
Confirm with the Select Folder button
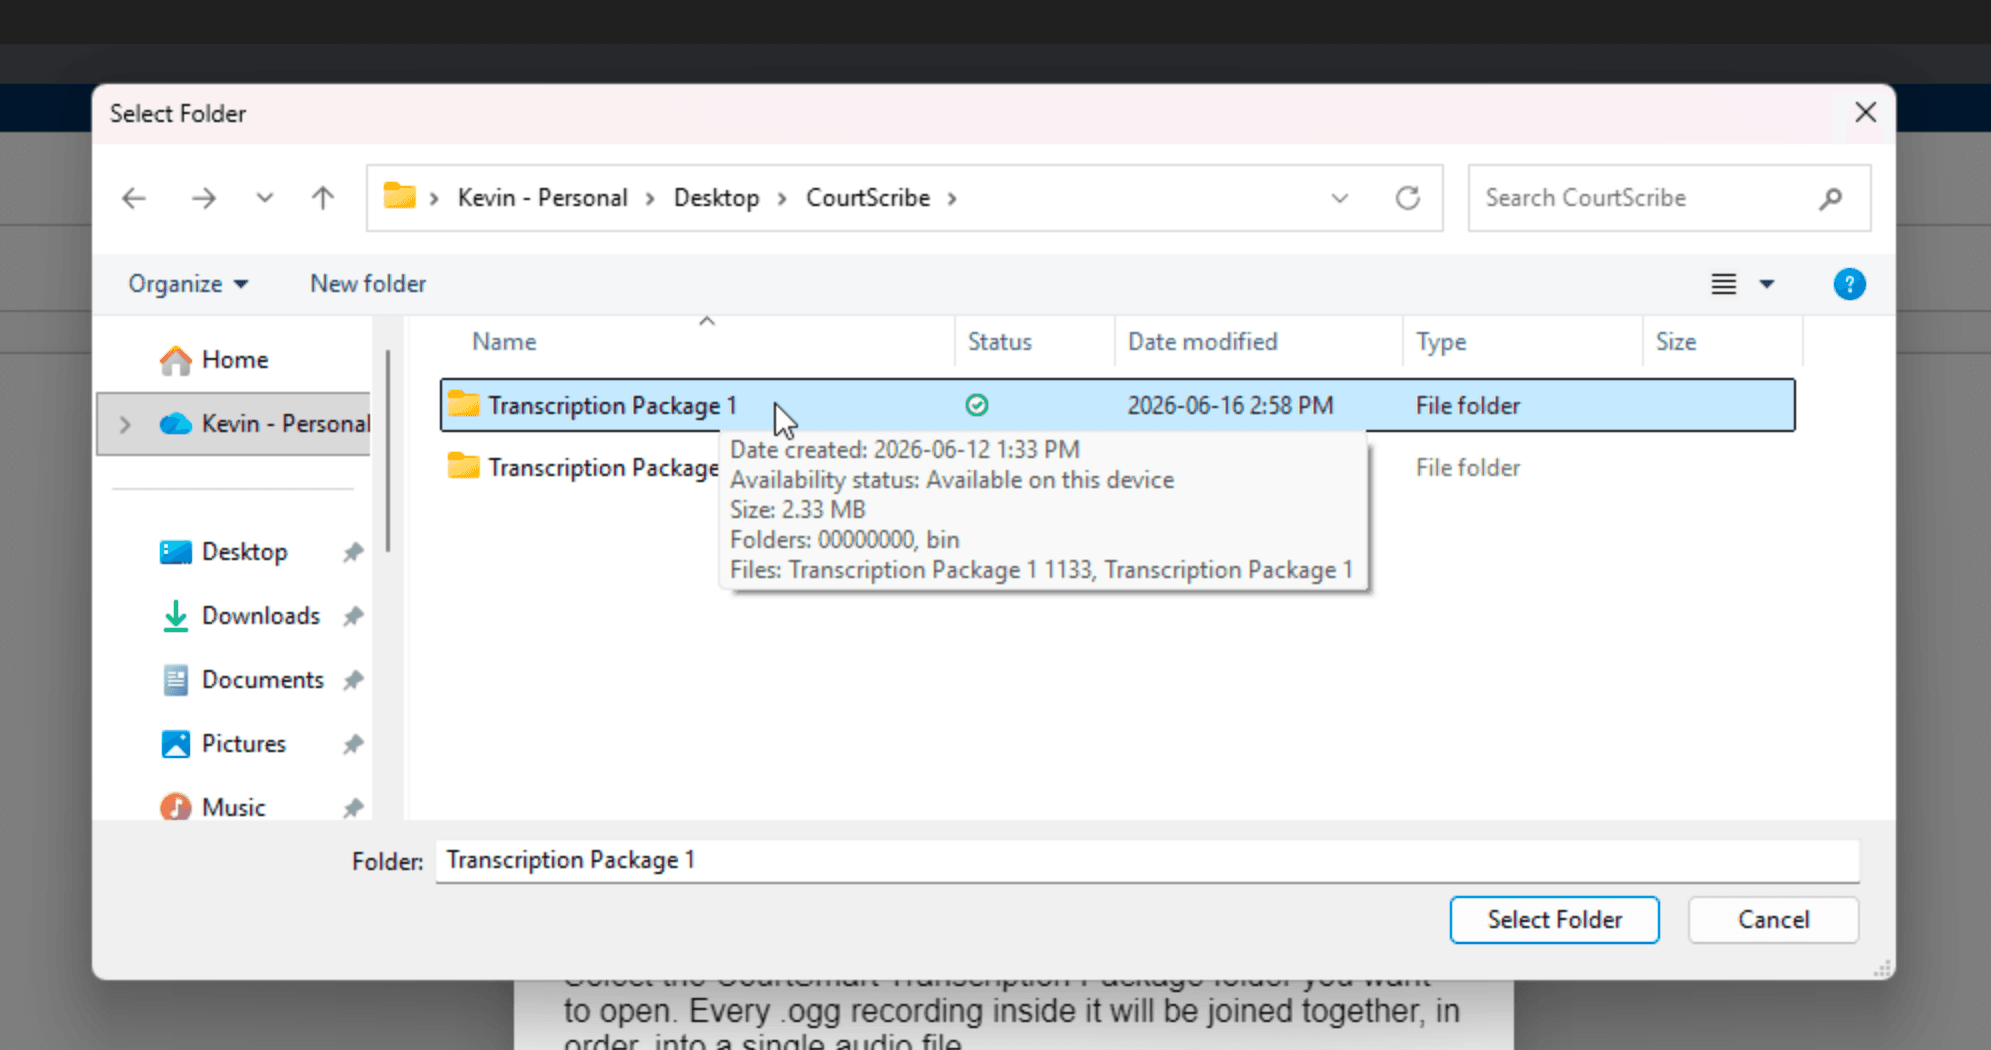[1555, 920]
